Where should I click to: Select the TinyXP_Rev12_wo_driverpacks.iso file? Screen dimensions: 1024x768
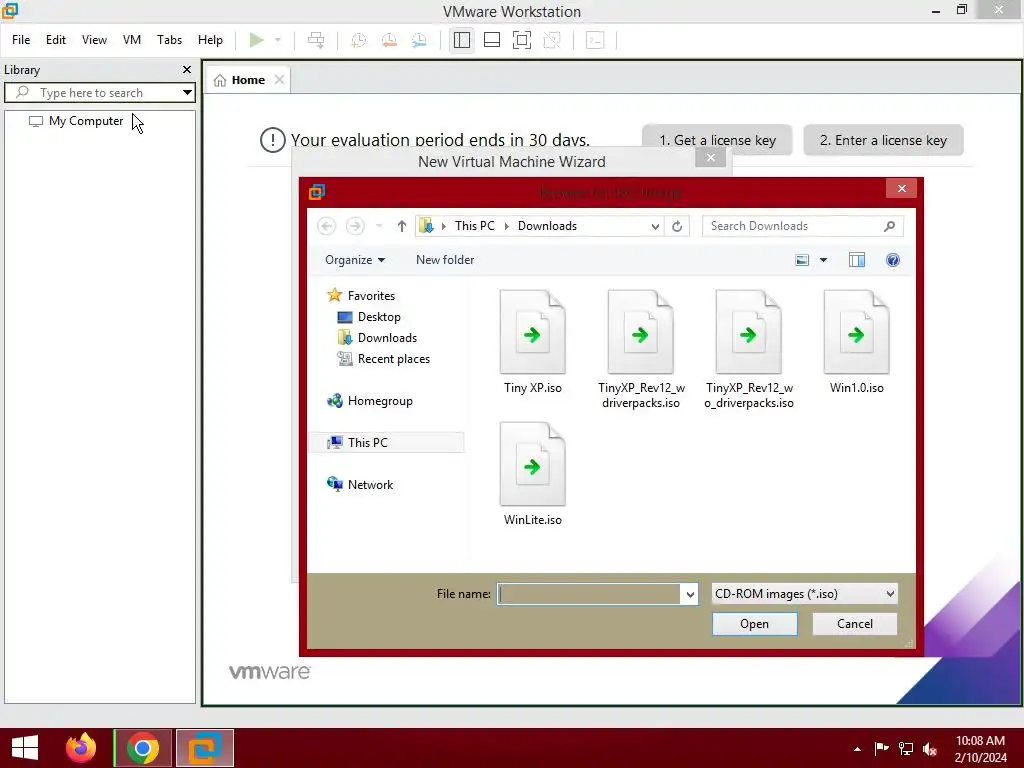[x=748, y=350]
